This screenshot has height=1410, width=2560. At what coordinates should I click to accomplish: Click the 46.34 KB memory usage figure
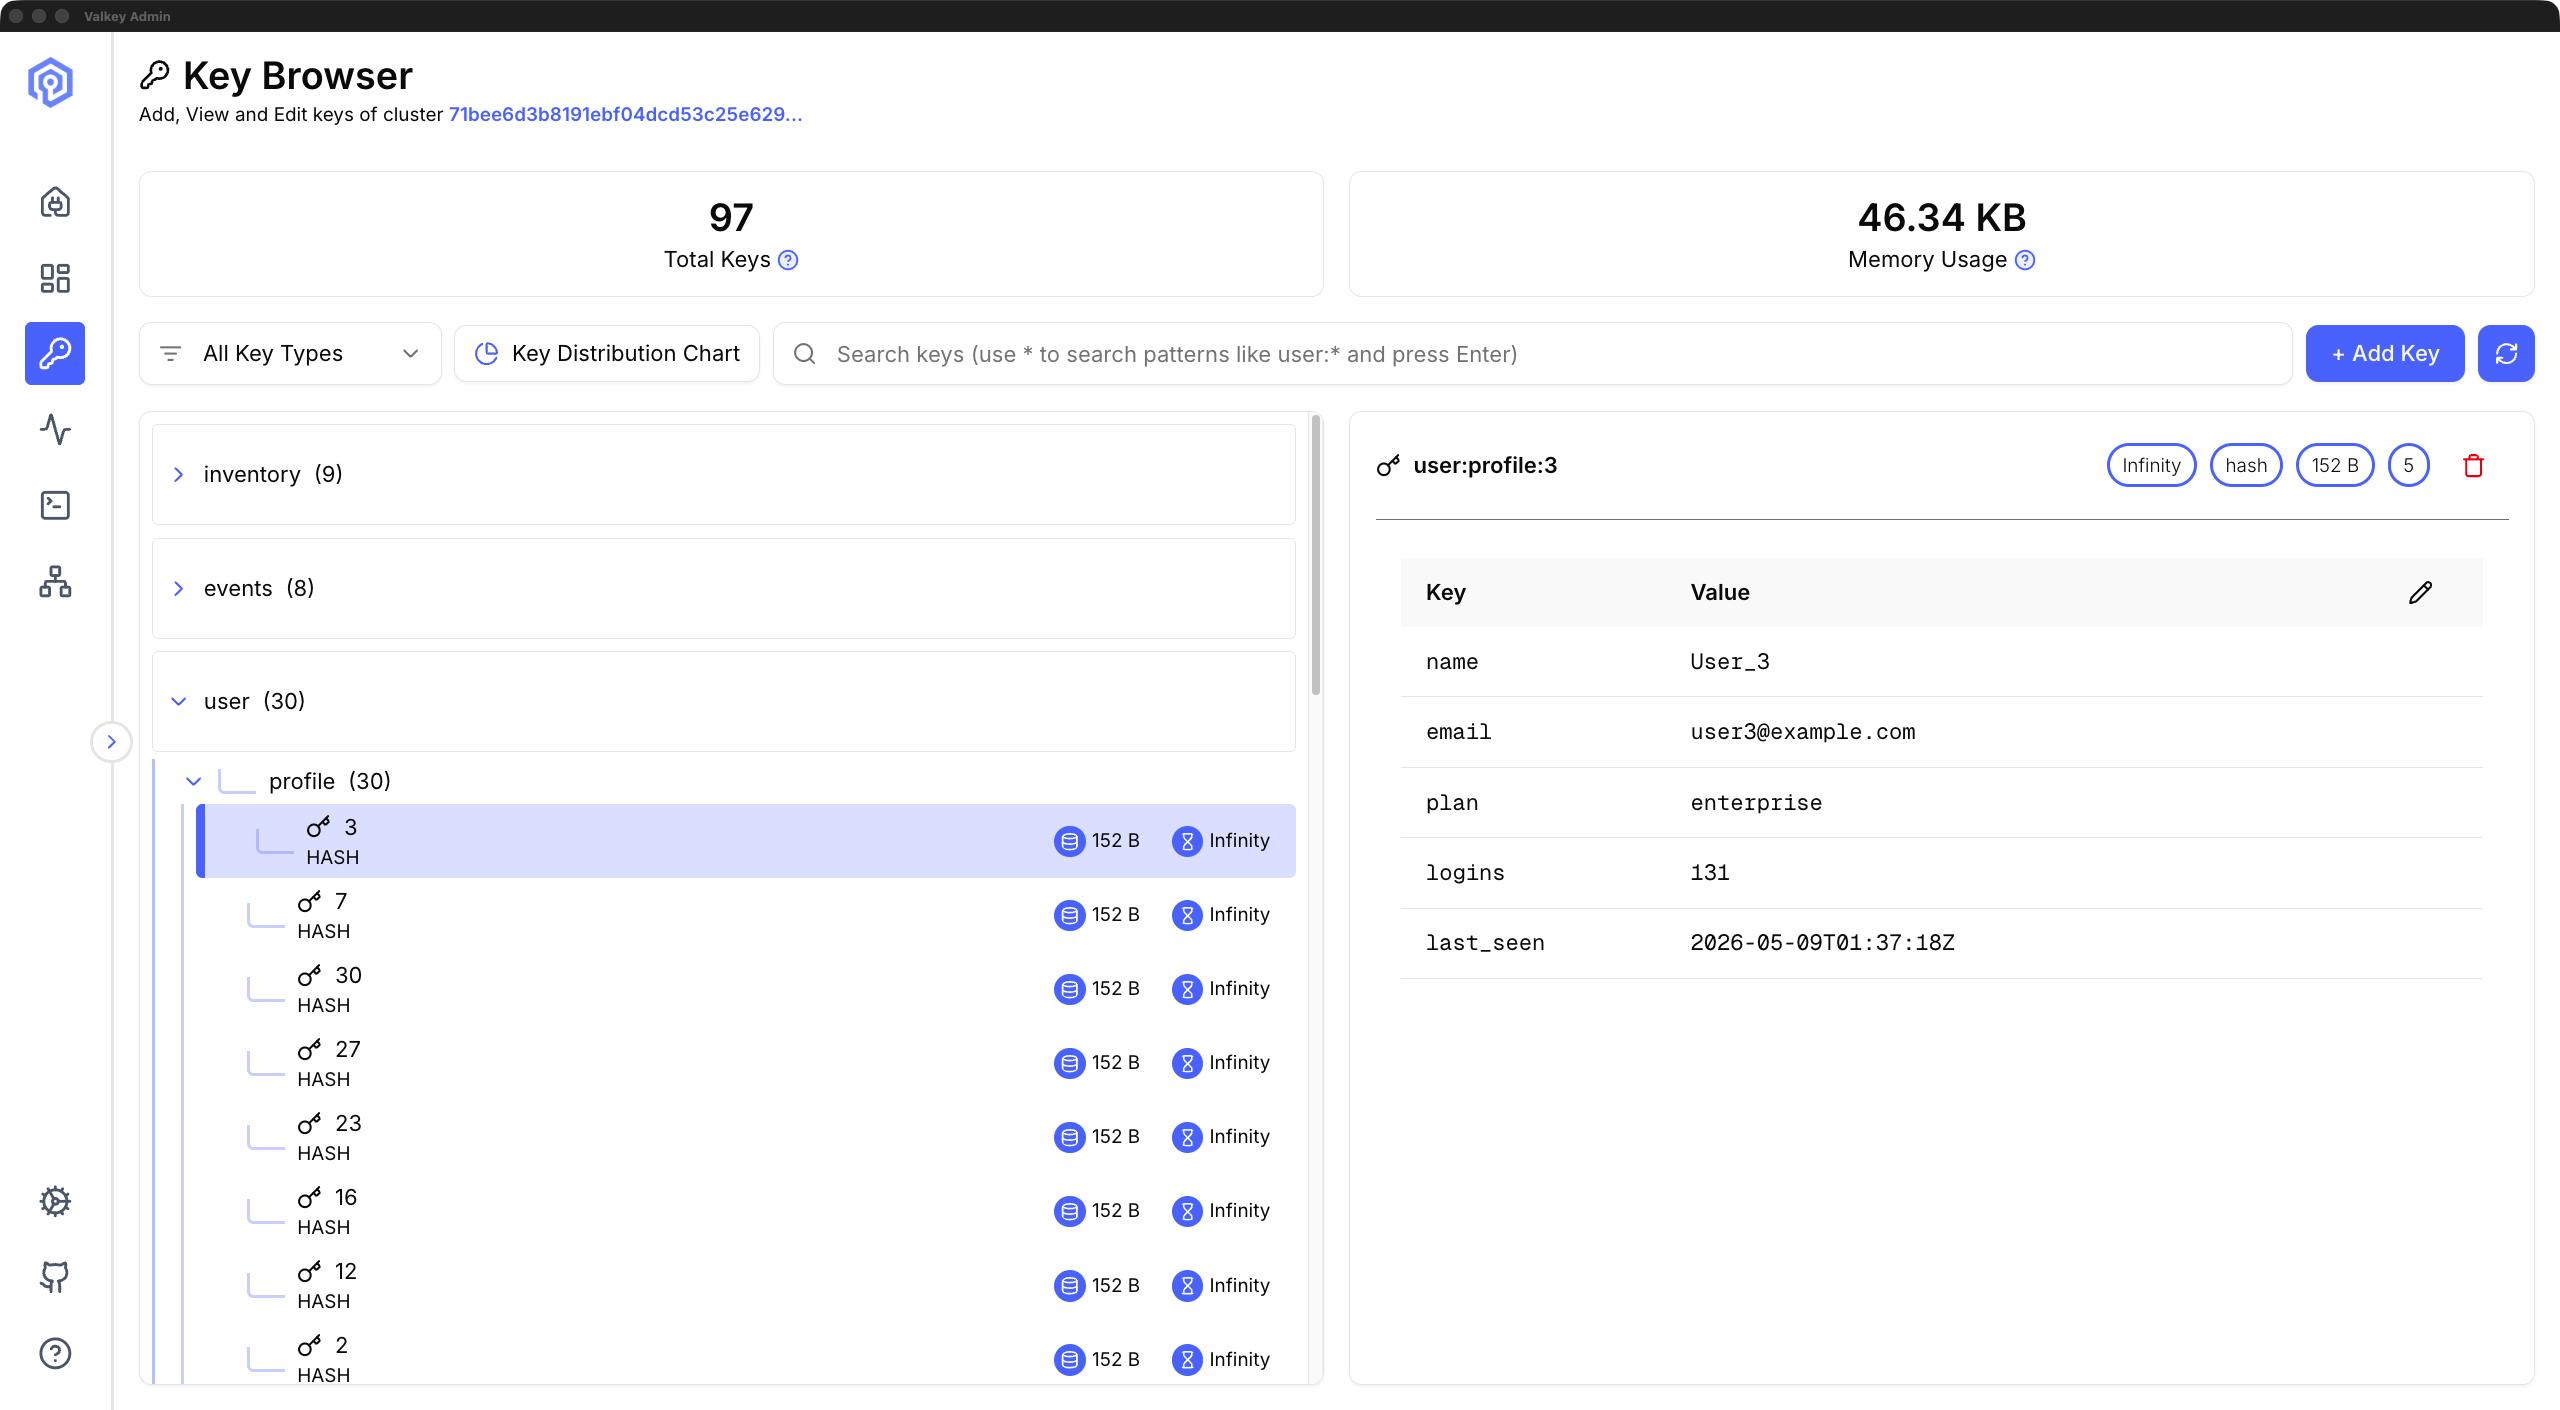[1942, 217]
